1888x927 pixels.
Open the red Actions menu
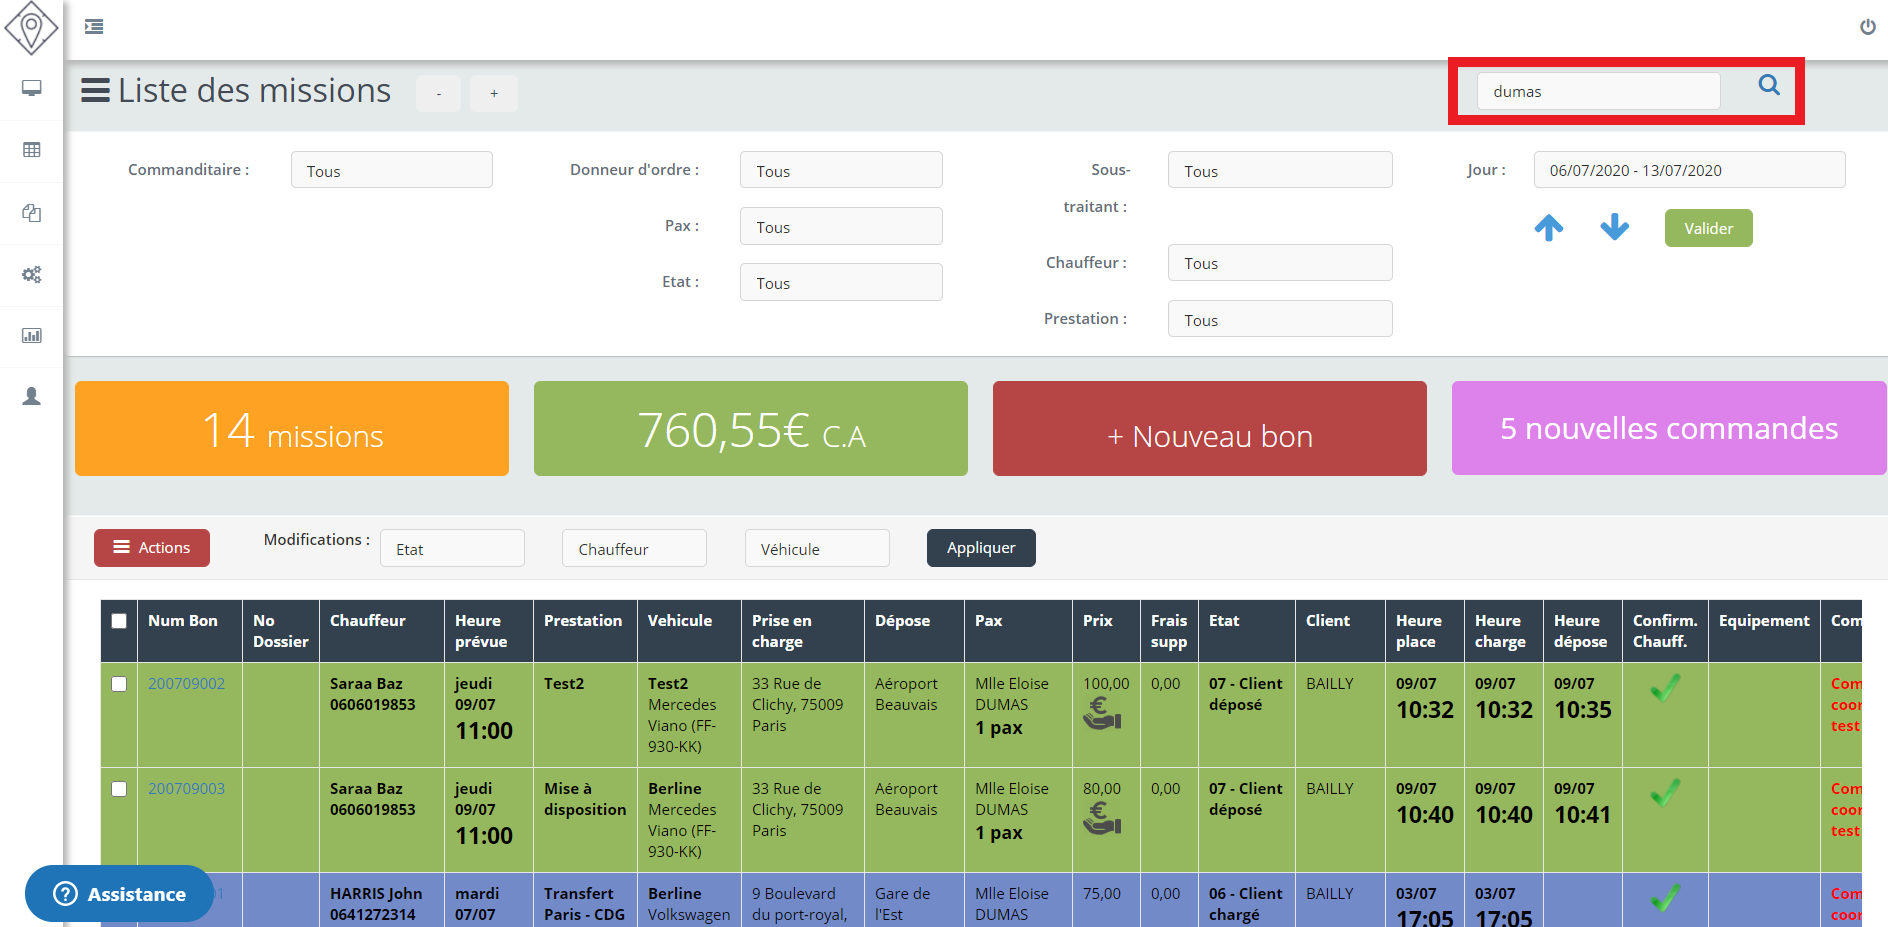pos(152,548)
